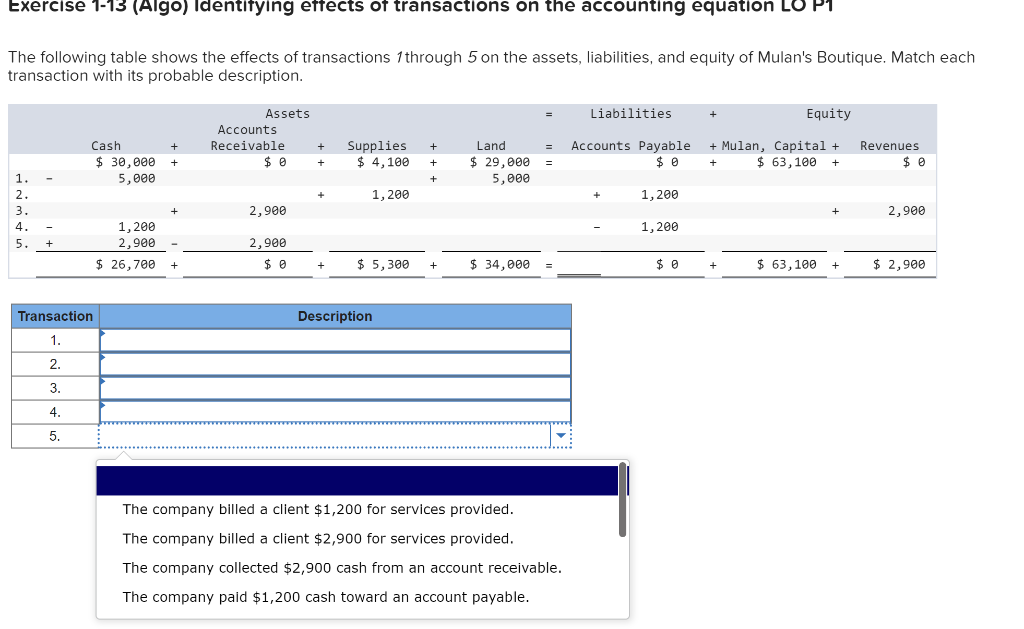This screenshot has height=629, width=1024.
Task: Click the Land beginning balance $ 29,000
Action: pos(500,162)
